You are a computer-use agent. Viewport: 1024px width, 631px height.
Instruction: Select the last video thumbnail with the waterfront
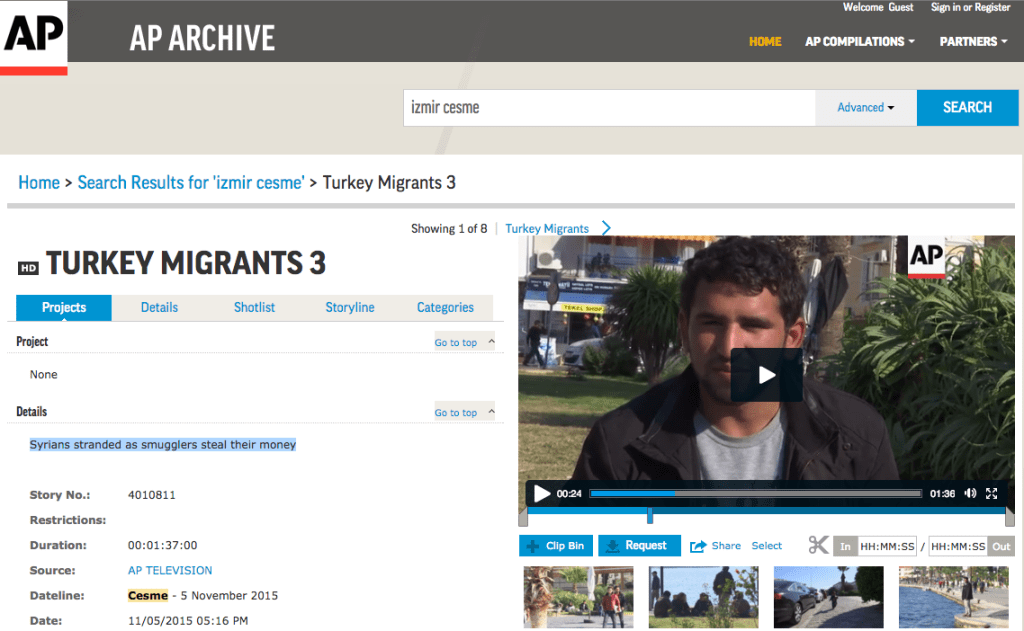point(954,597)
